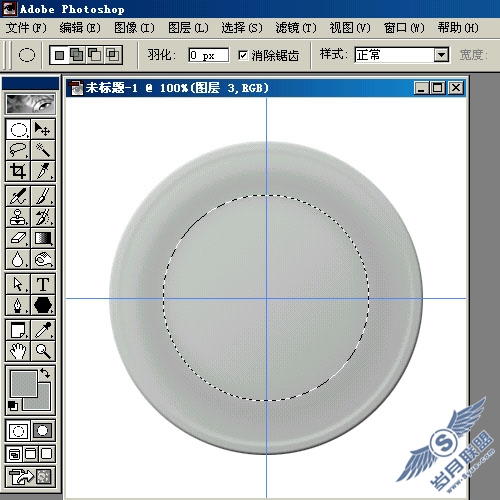Select the Type tool
Screen dimensions: 500x500
pos(43,284)
